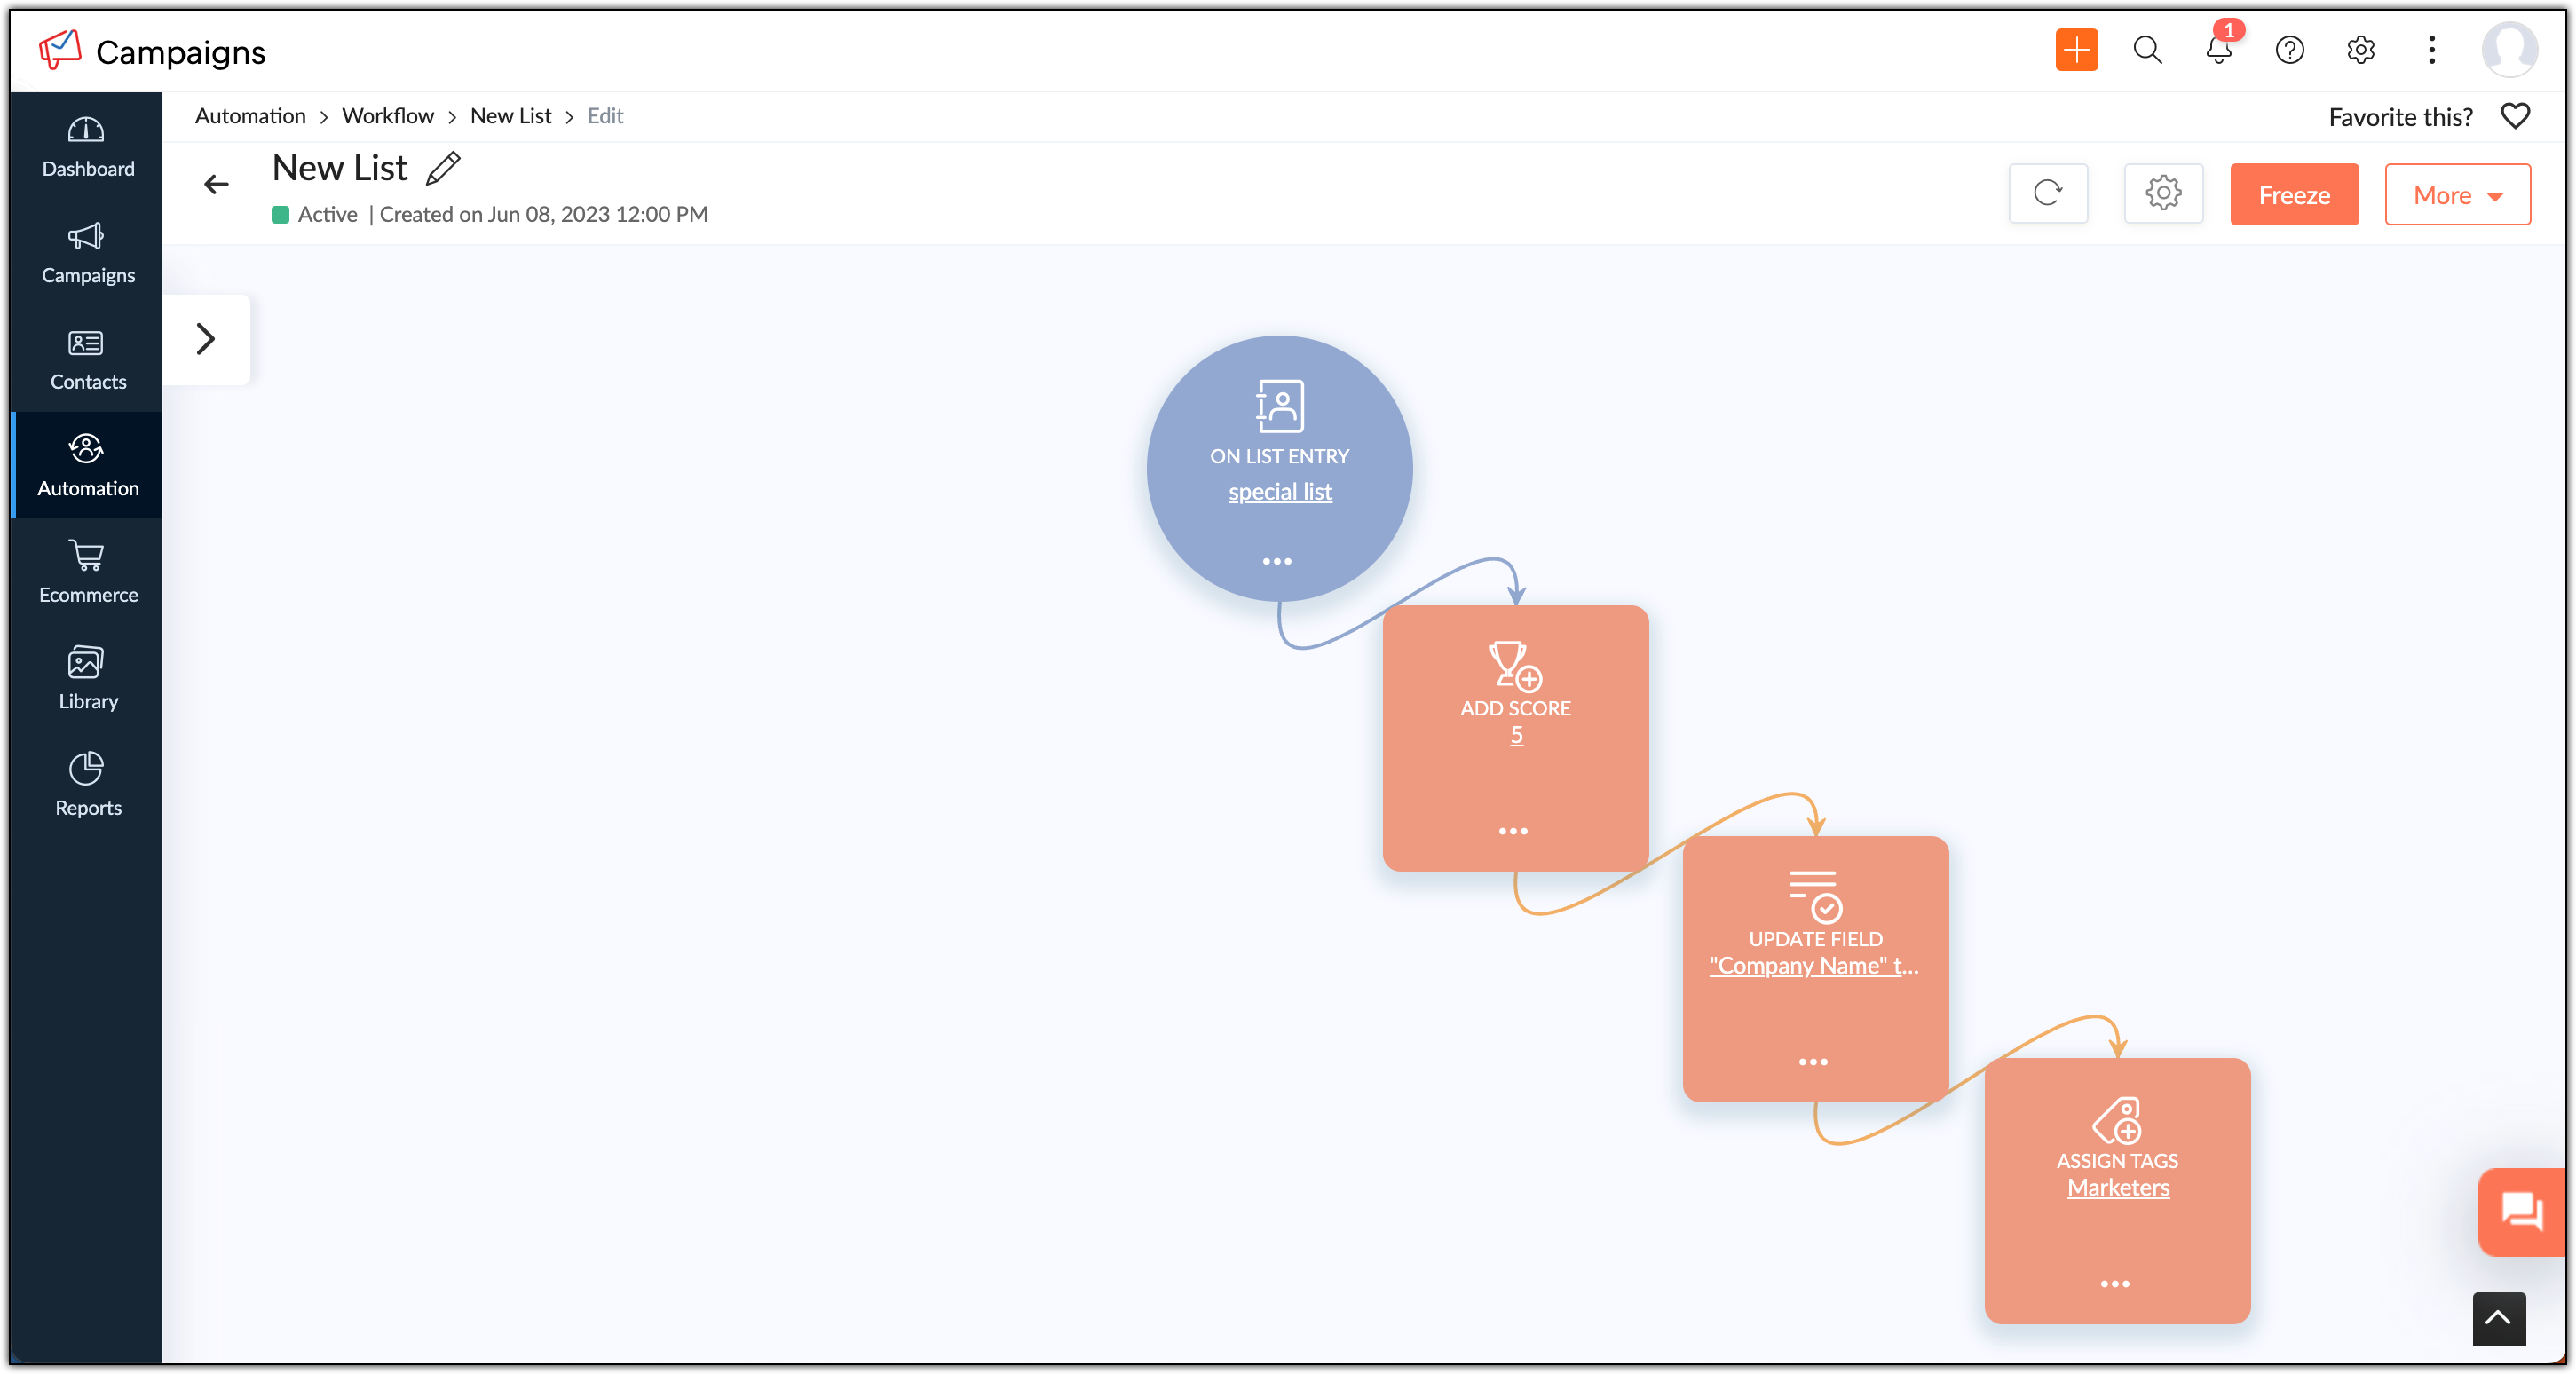This screenshot has width=2576, height=1374.
Task: Click the Workflow breadcrumb link
Action: 387,116
